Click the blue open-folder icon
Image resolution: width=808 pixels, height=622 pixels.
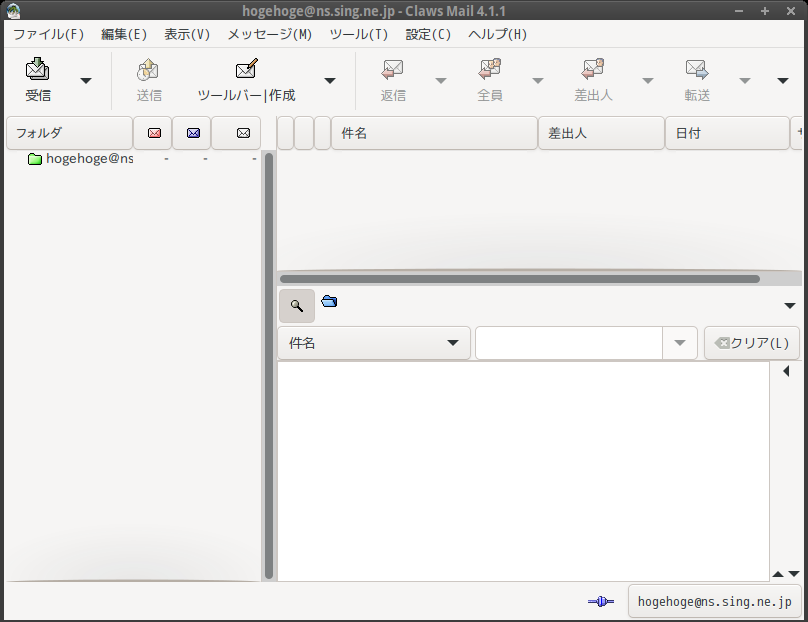(329, 301)
